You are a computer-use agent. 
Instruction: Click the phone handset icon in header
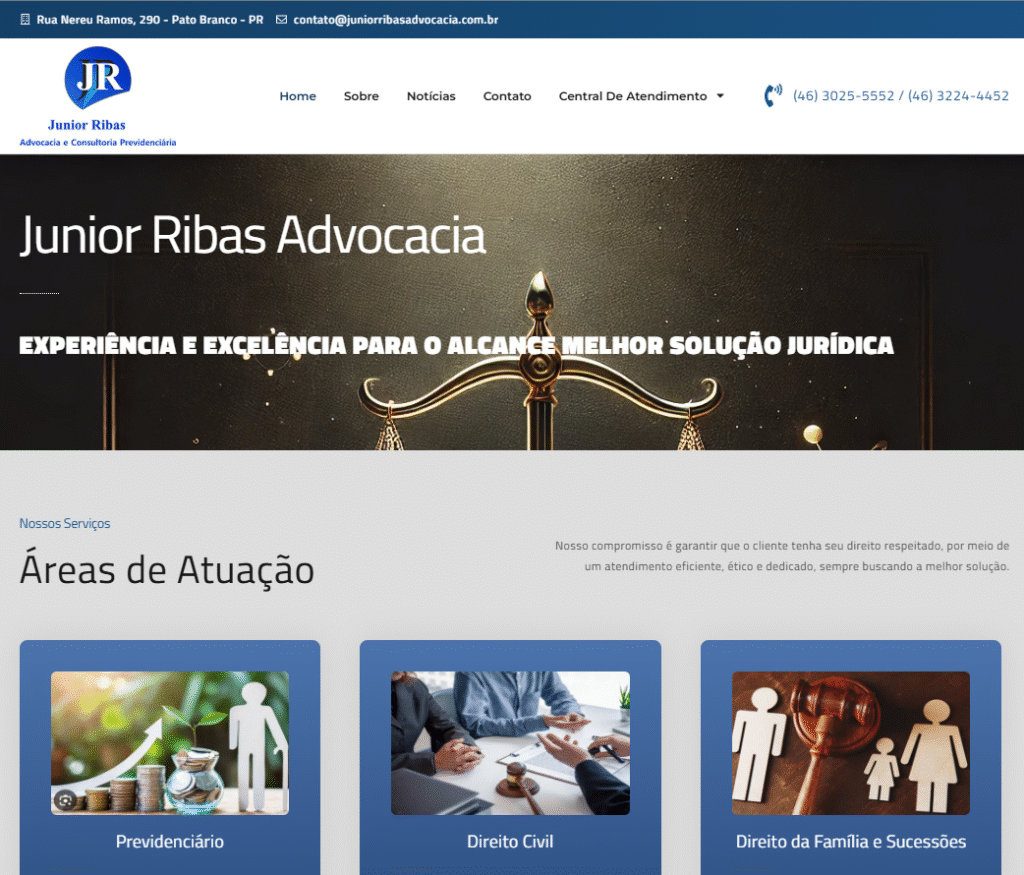coord(772,96)
